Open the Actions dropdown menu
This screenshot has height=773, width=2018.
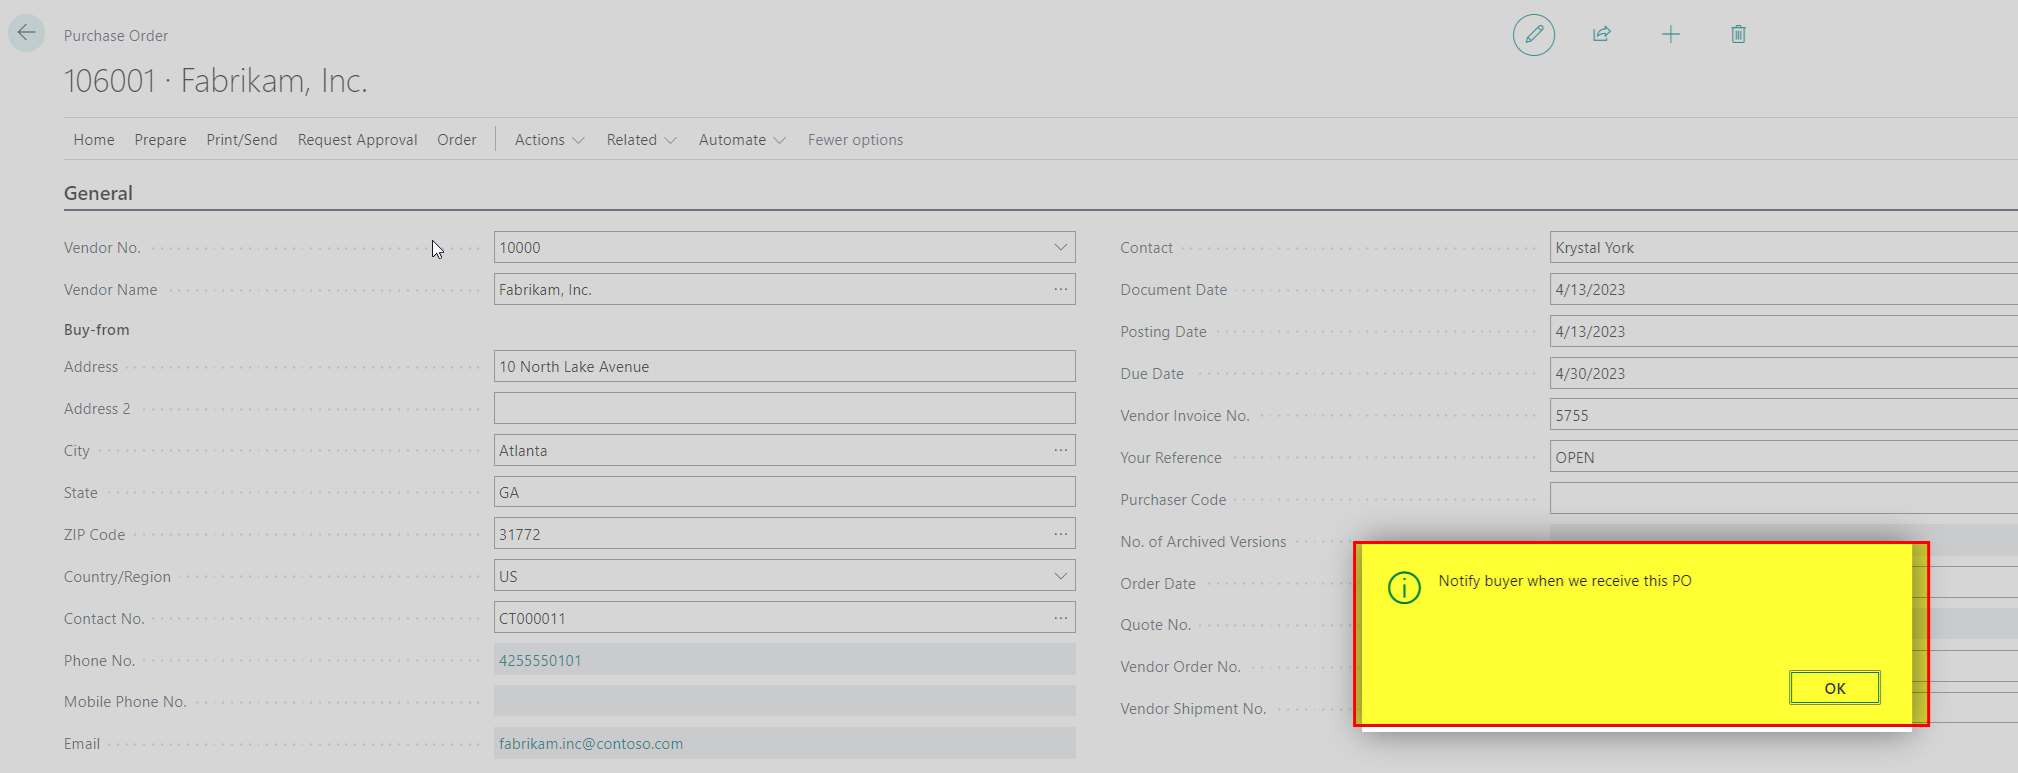[x=549, y=140]
